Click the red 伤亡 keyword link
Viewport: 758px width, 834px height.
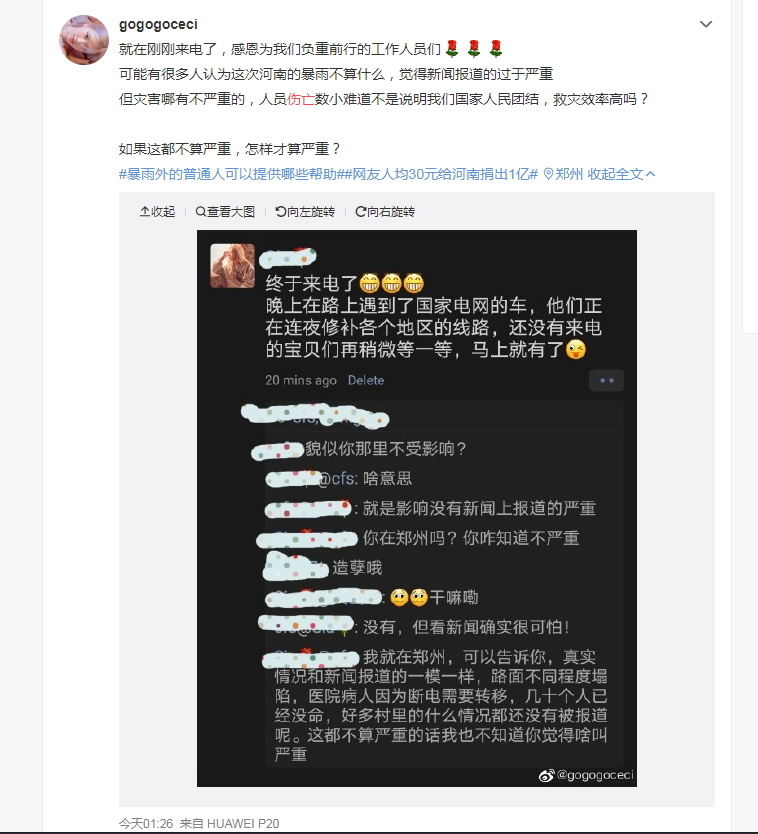[301, 99]
